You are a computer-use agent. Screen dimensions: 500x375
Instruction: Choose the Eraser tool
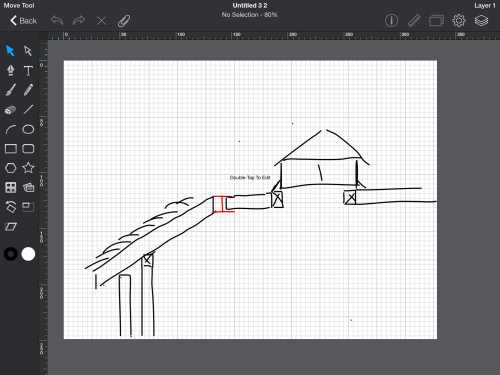10,110
